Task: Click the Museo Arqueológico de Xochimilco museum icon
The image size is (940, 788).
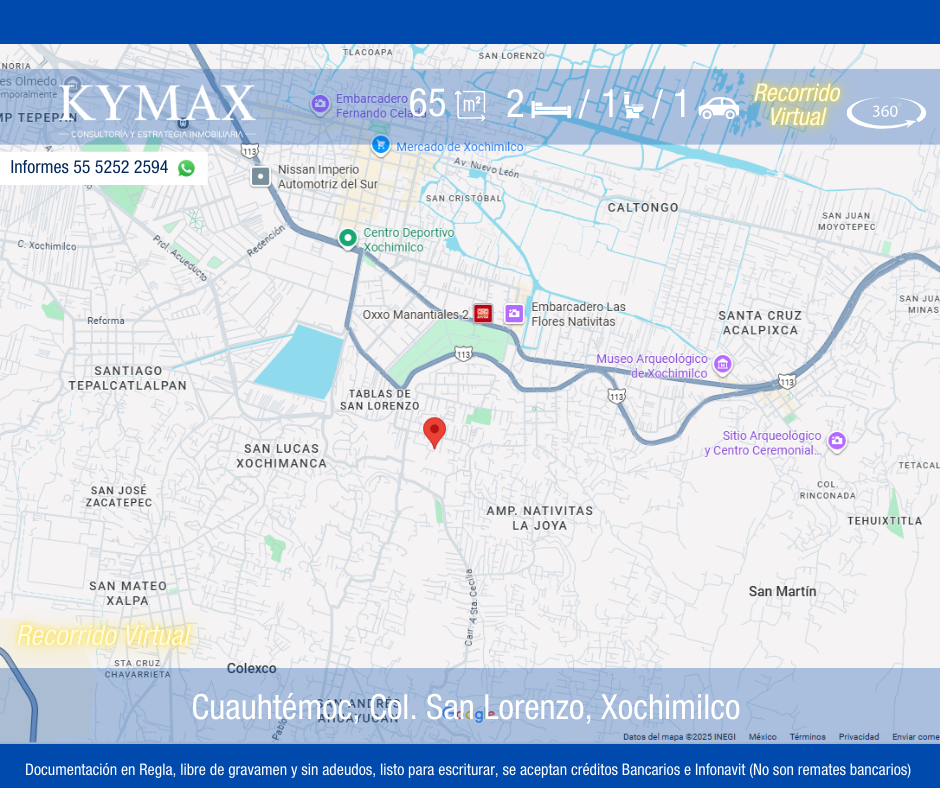Action: (x=723, y=364)
